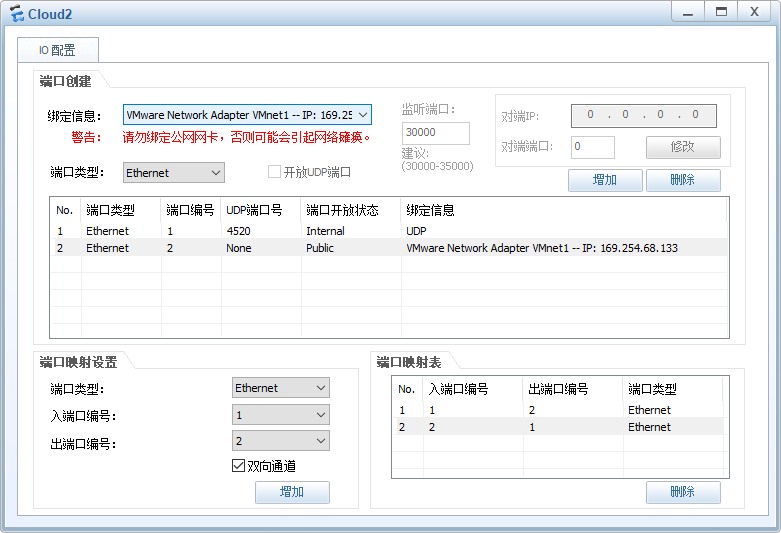The width and height of the screenshot is (781, 533).
Task: Click 增加 button under port mapping settings
Action: 292,492
